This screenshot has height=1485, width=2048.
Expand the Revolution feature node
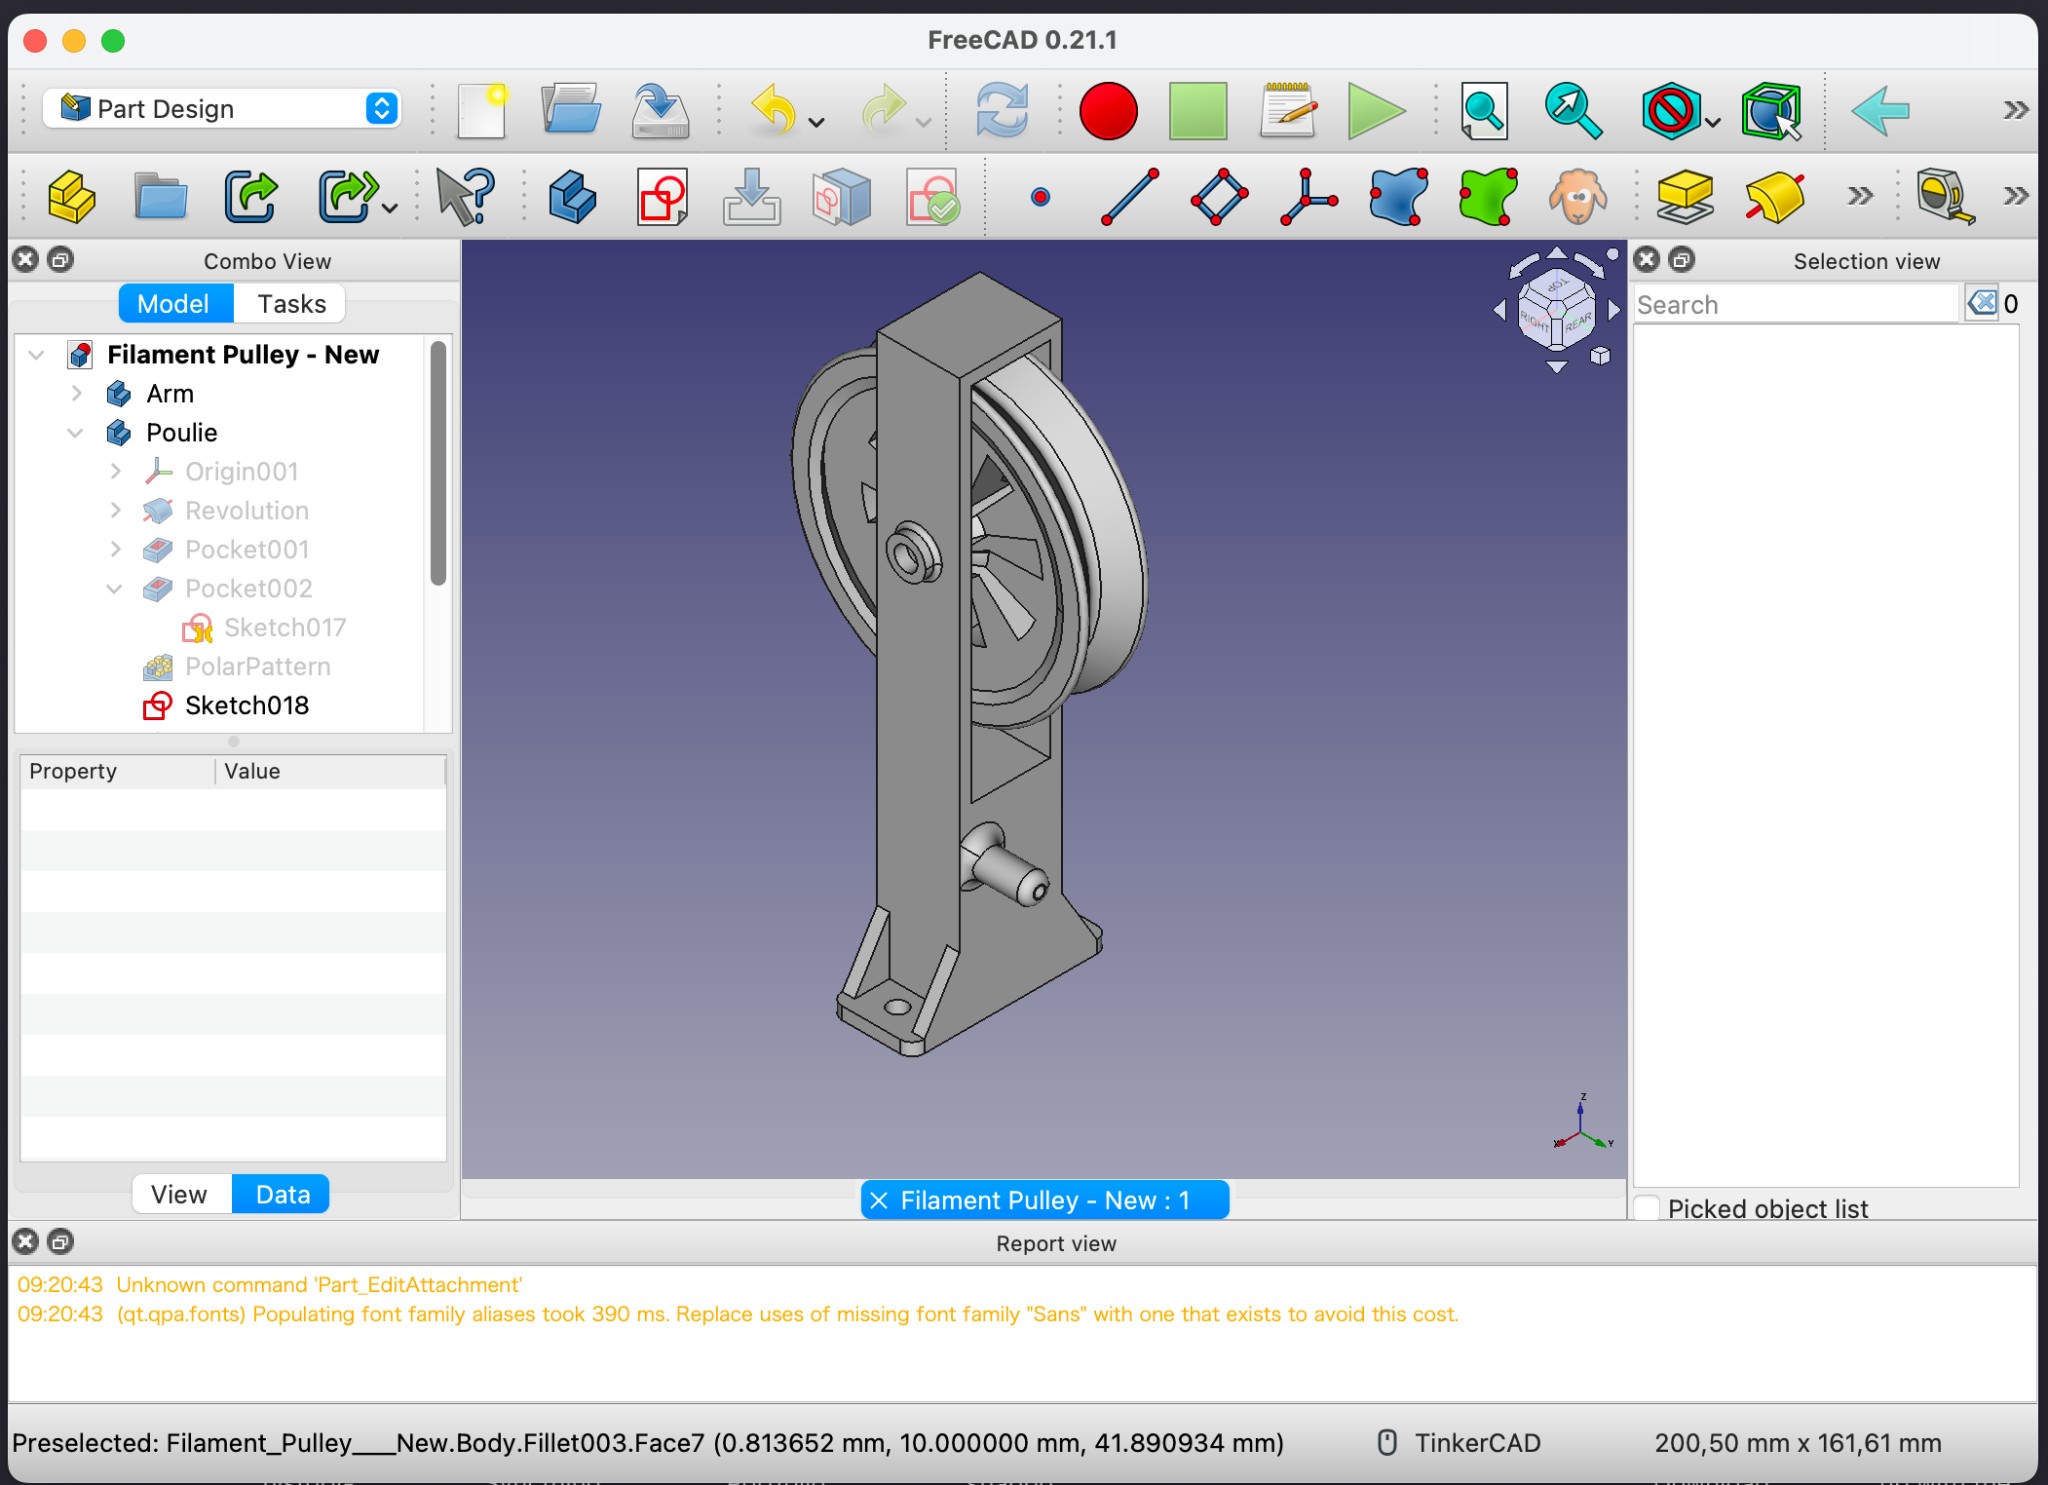[116, 511]
